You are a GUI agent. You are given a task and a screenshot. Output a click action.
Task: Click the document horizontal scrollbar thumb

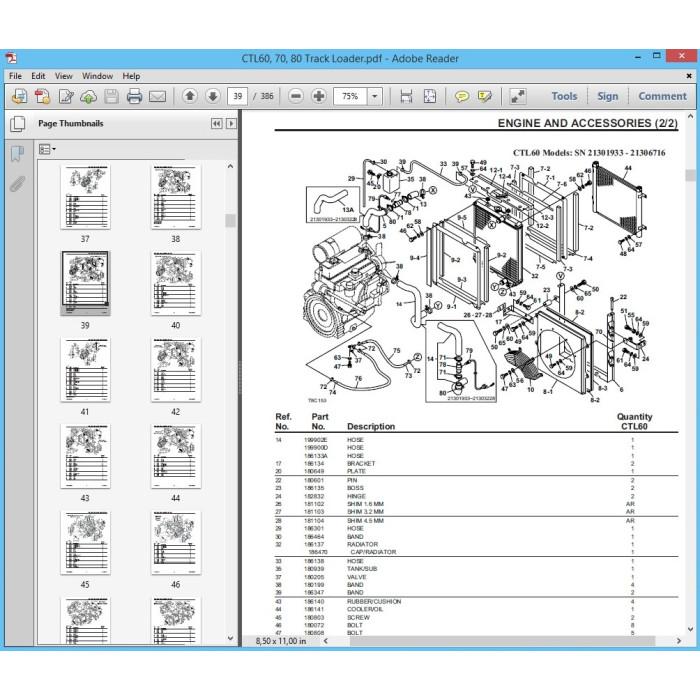click(502, 641)
